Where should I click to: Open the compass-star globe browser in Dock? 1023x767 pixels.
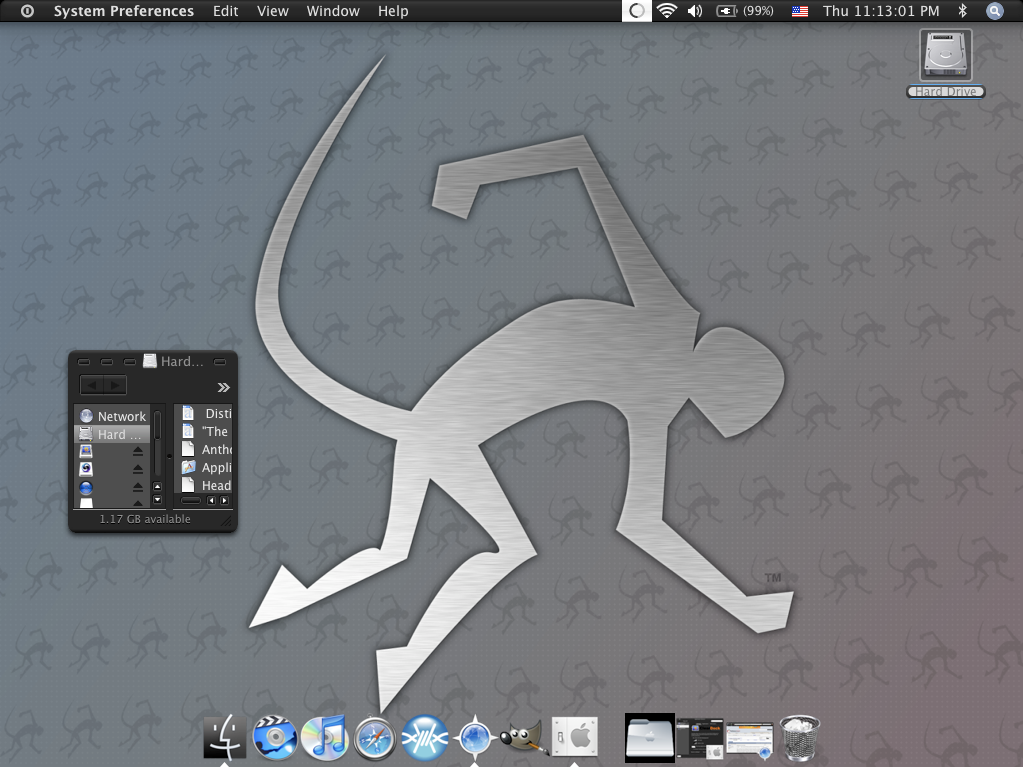[x=474, y=738]
